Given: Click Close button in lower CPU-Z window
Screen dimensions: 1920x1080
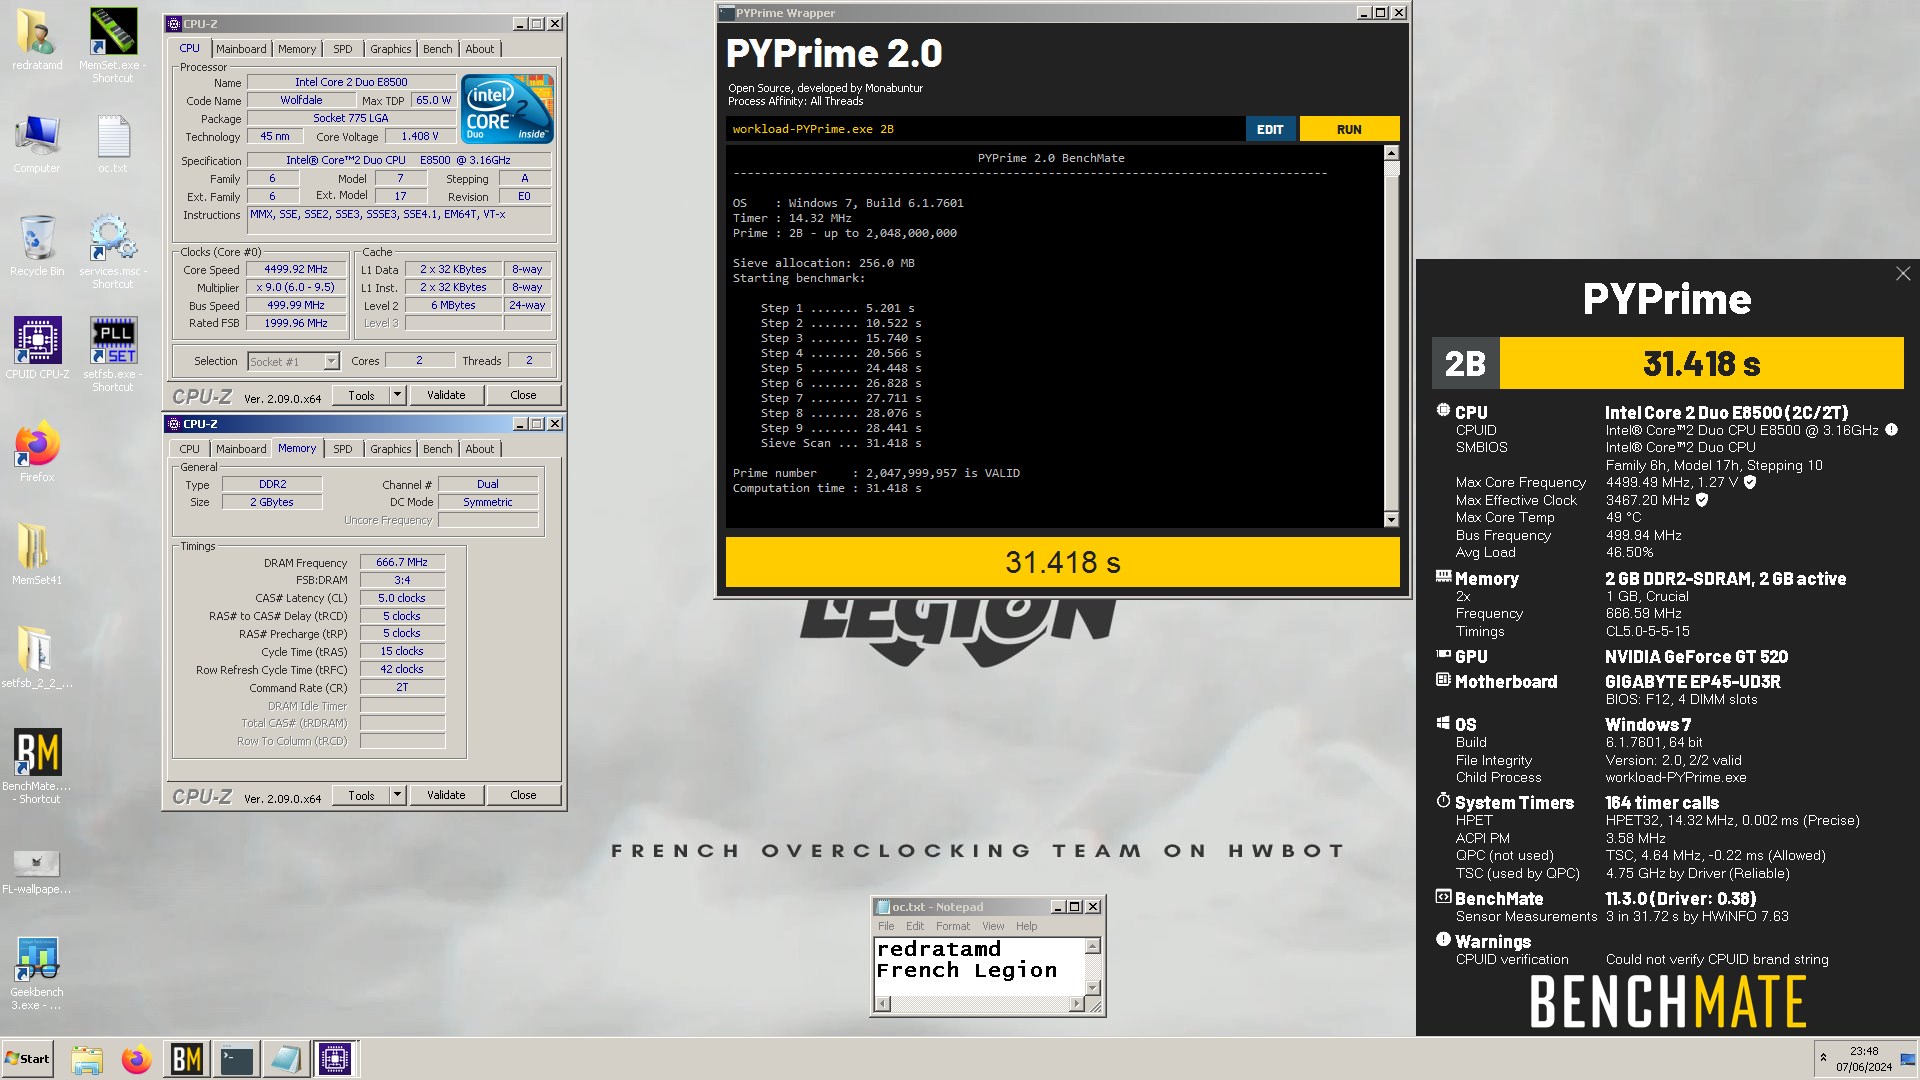Looking at the screenshot, I should pyautogui.click(x=523, y=795).
